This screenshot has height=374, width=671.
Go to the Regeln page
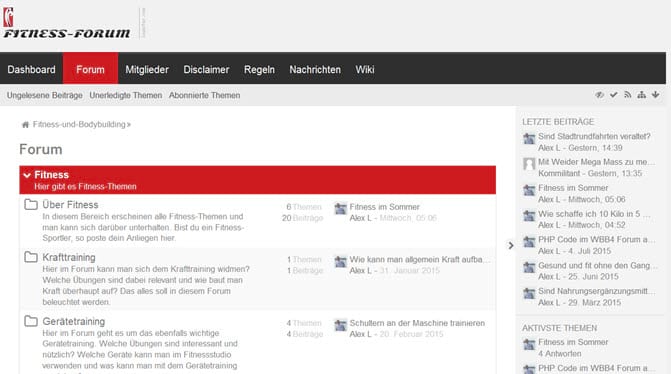point(259,69)
